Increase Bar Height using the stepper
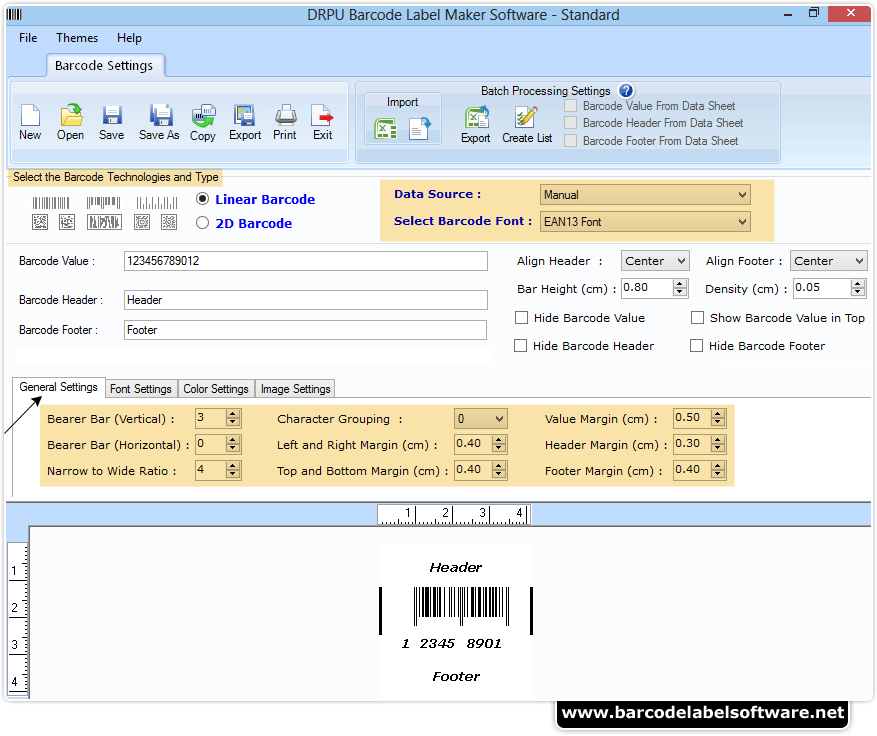This screenshot has width=877, height=736. click(680, 283)
